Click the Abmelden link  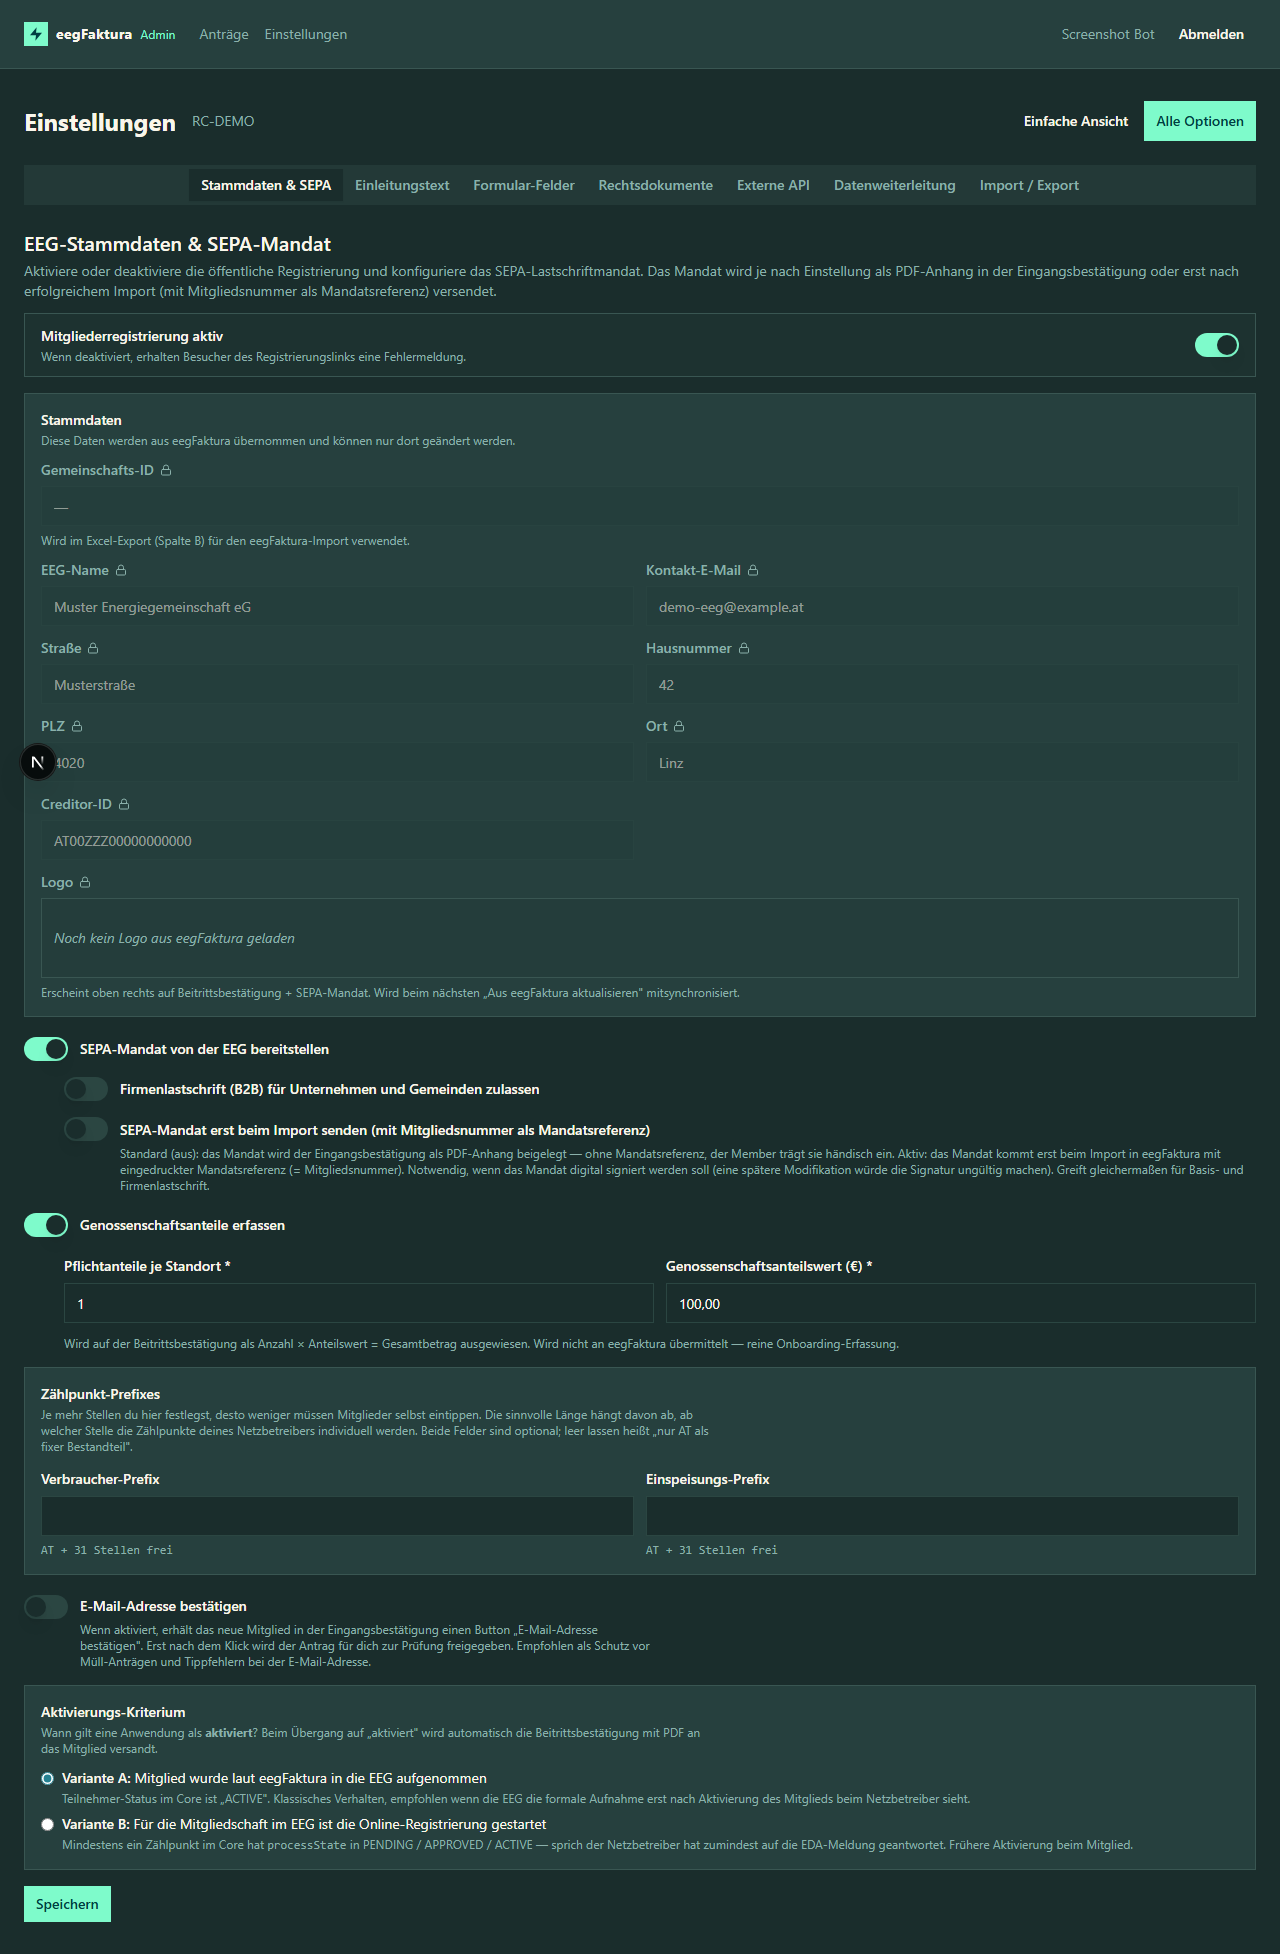pyautogui.click(x=1211, y=34)
